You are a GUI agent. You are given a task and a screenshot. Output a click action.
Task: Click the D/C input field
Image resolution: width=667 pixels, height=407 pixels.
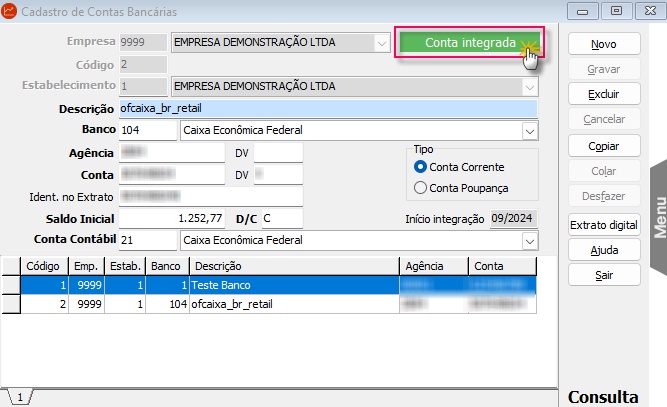(280, 218)
